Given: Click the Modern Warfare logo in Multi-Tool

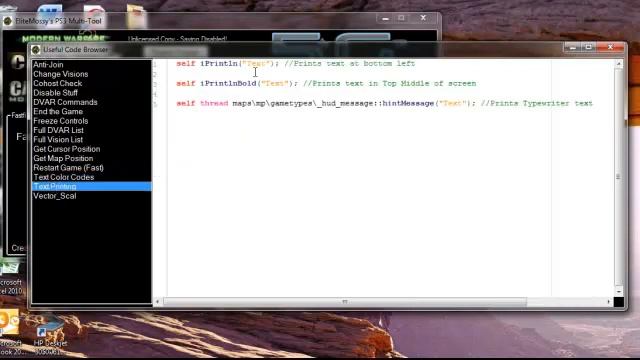Looking at the screenshot, I should tap(63, 39).
